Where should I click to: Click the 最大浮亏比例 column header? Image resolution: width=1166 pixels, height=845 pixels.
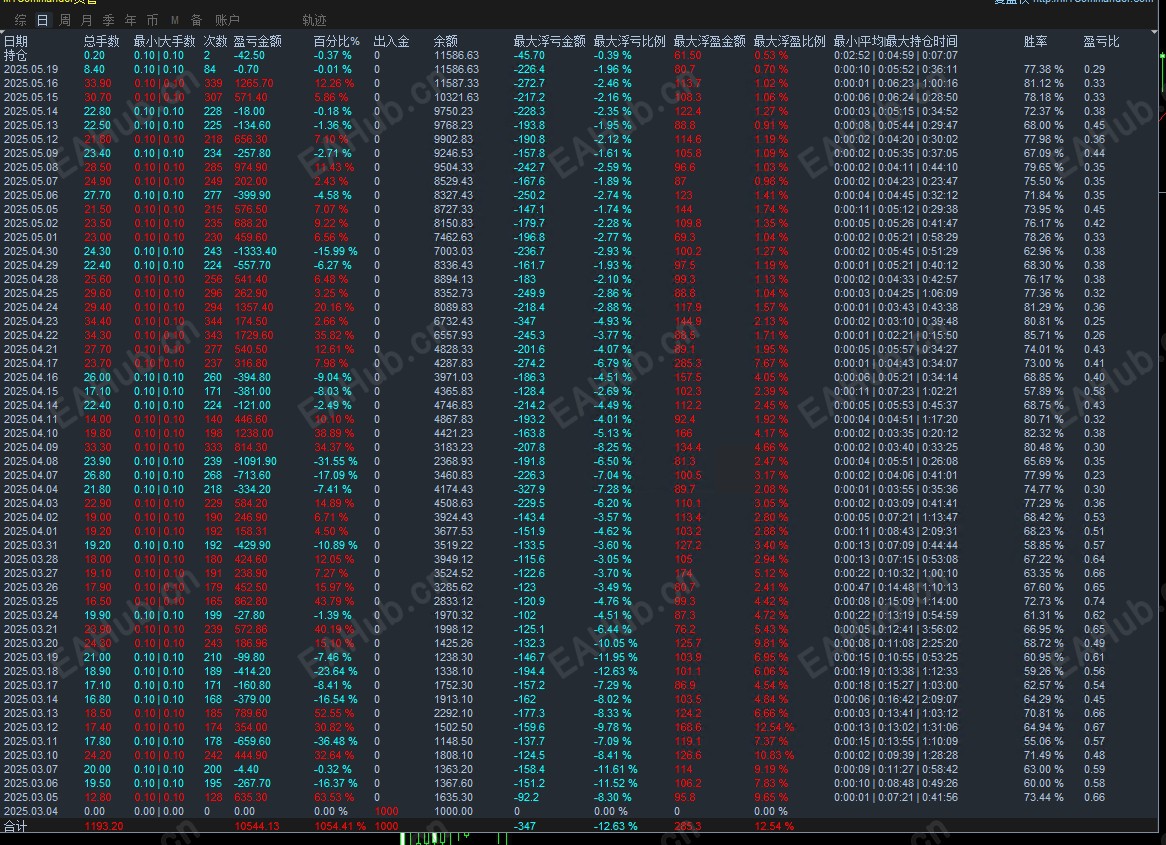tap(629, 41)
